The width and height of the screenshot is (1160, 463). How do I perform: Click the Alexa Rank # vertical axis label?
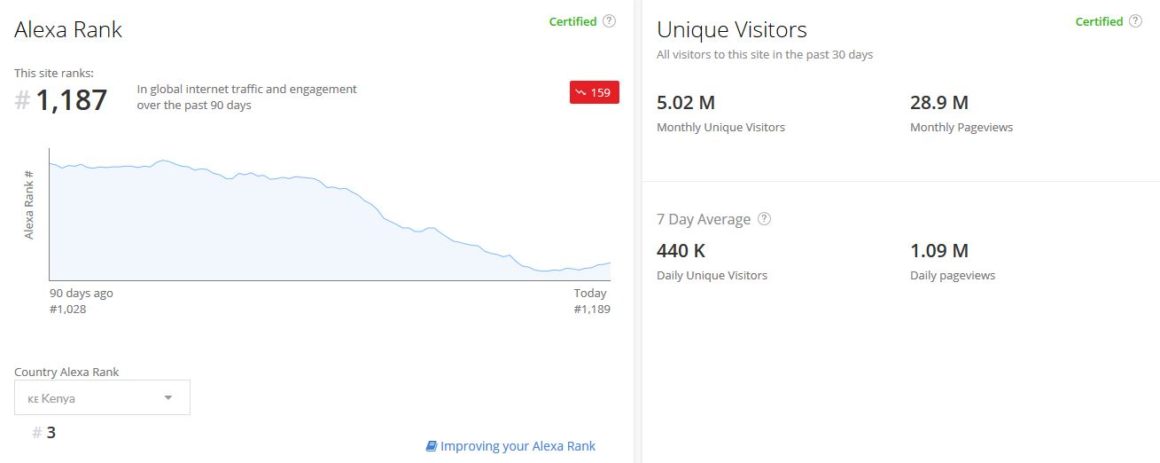[30, 205]
